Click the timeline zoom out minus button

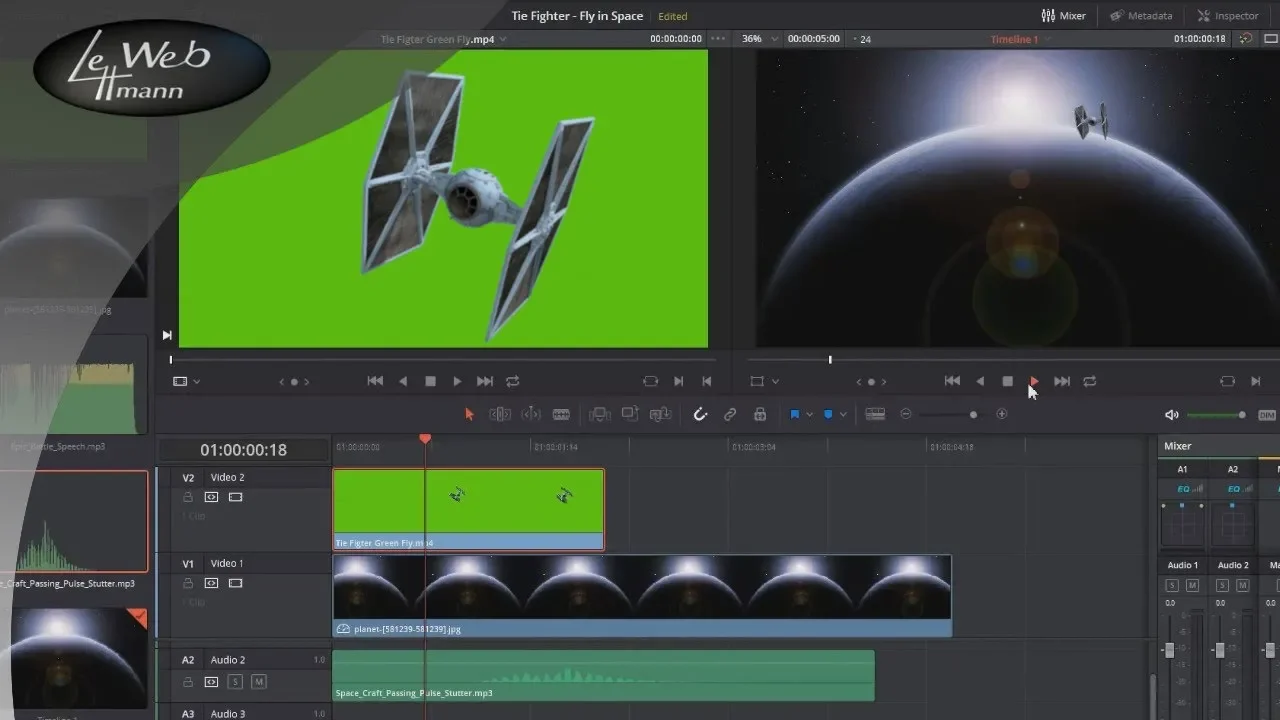[x=906, y=414]
